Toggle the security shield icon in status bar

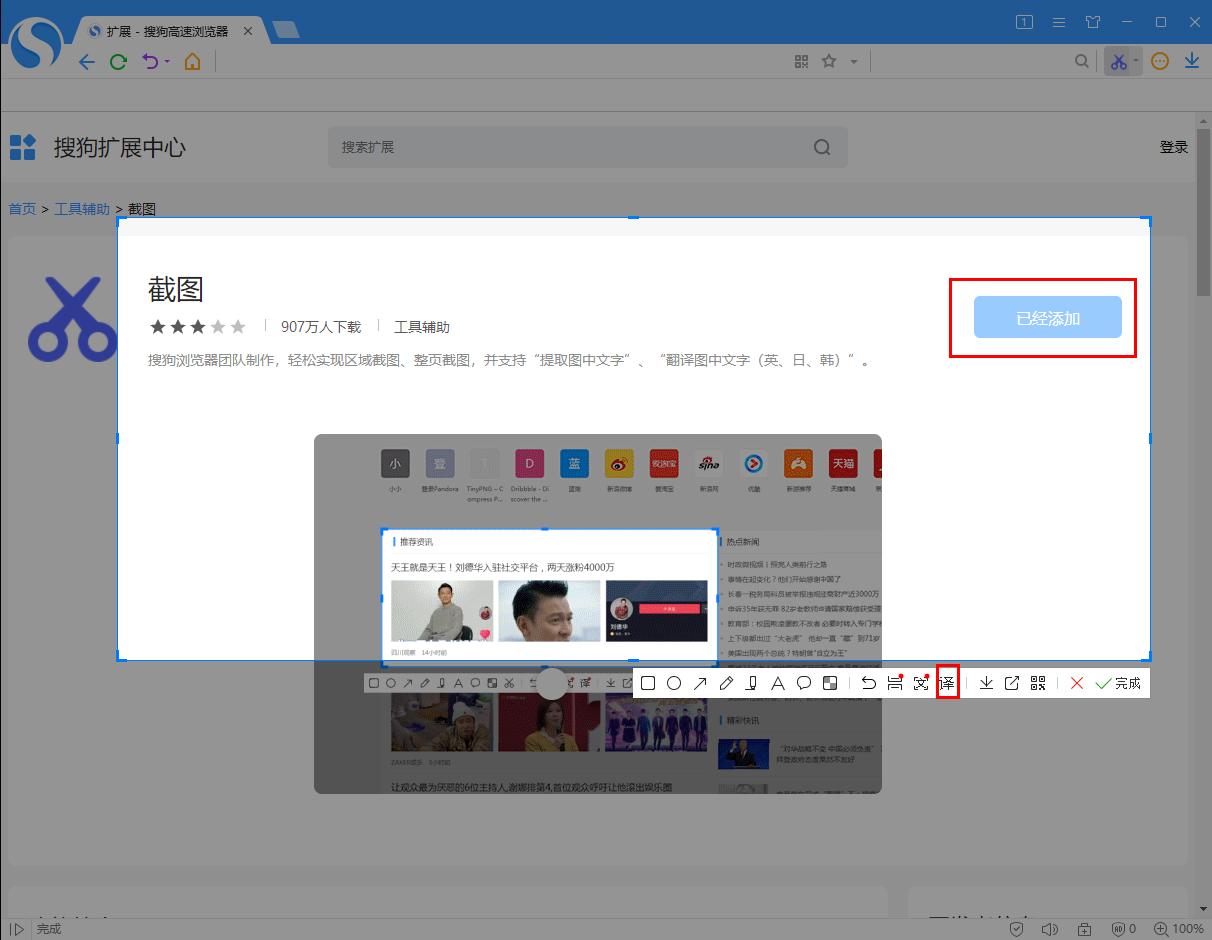tap(1017, 929)
